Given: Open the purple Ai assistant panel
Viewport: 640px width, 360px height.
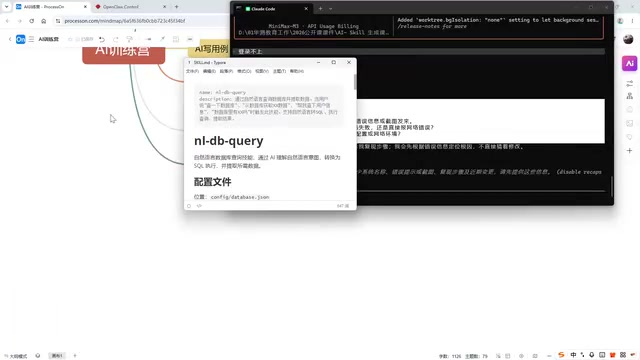Looking at the screenshot, I should (629, 63).
